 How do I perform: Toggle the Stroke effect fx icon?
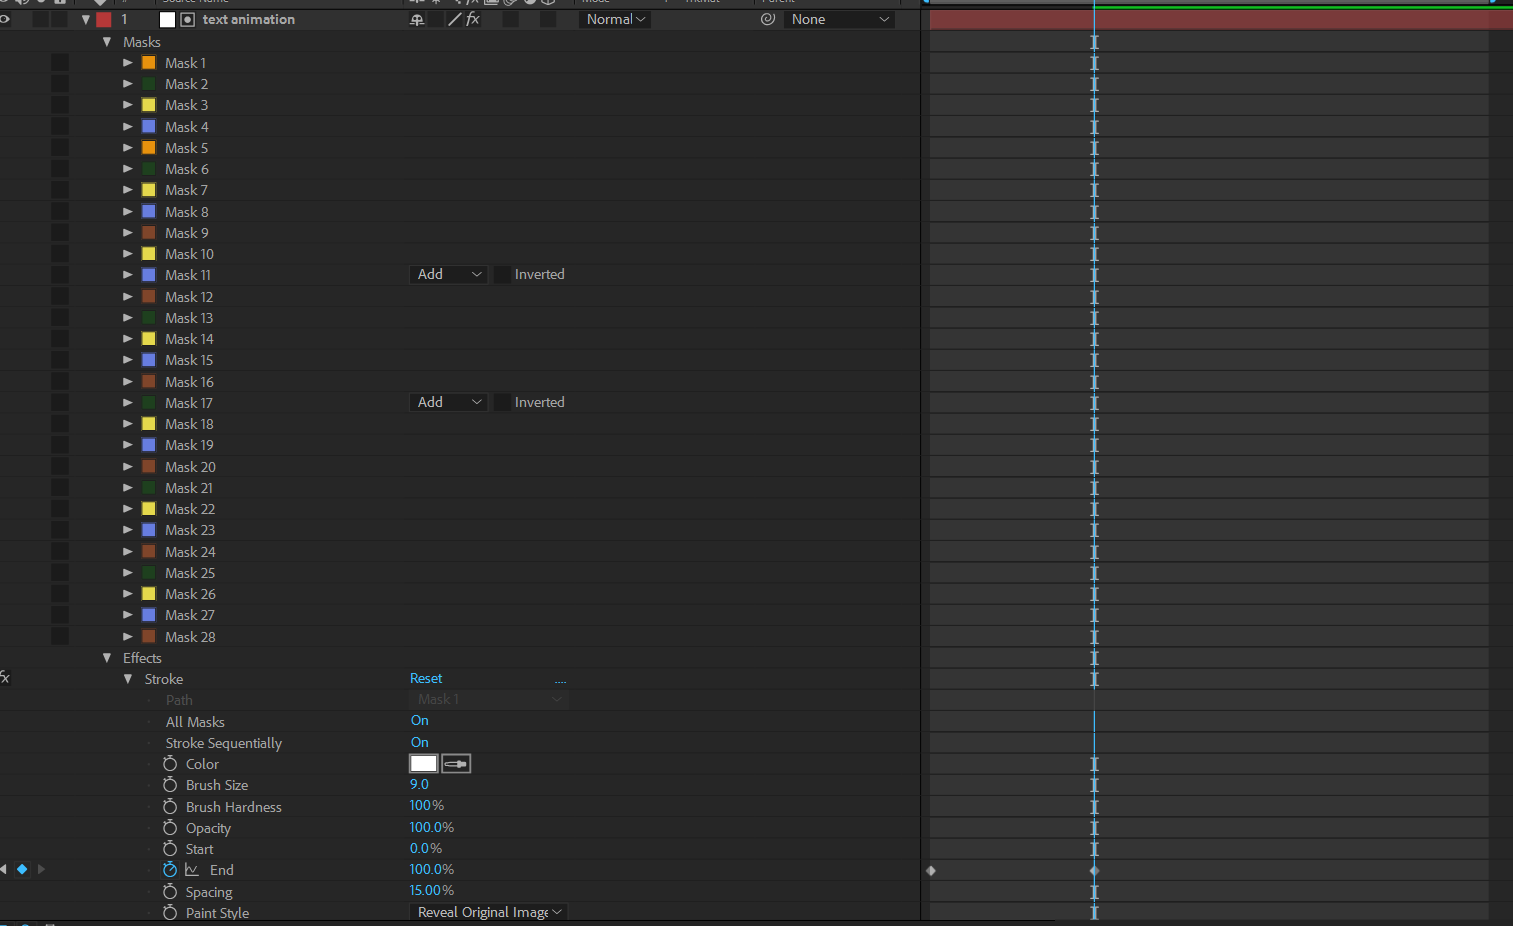click(x=5, y=678)
